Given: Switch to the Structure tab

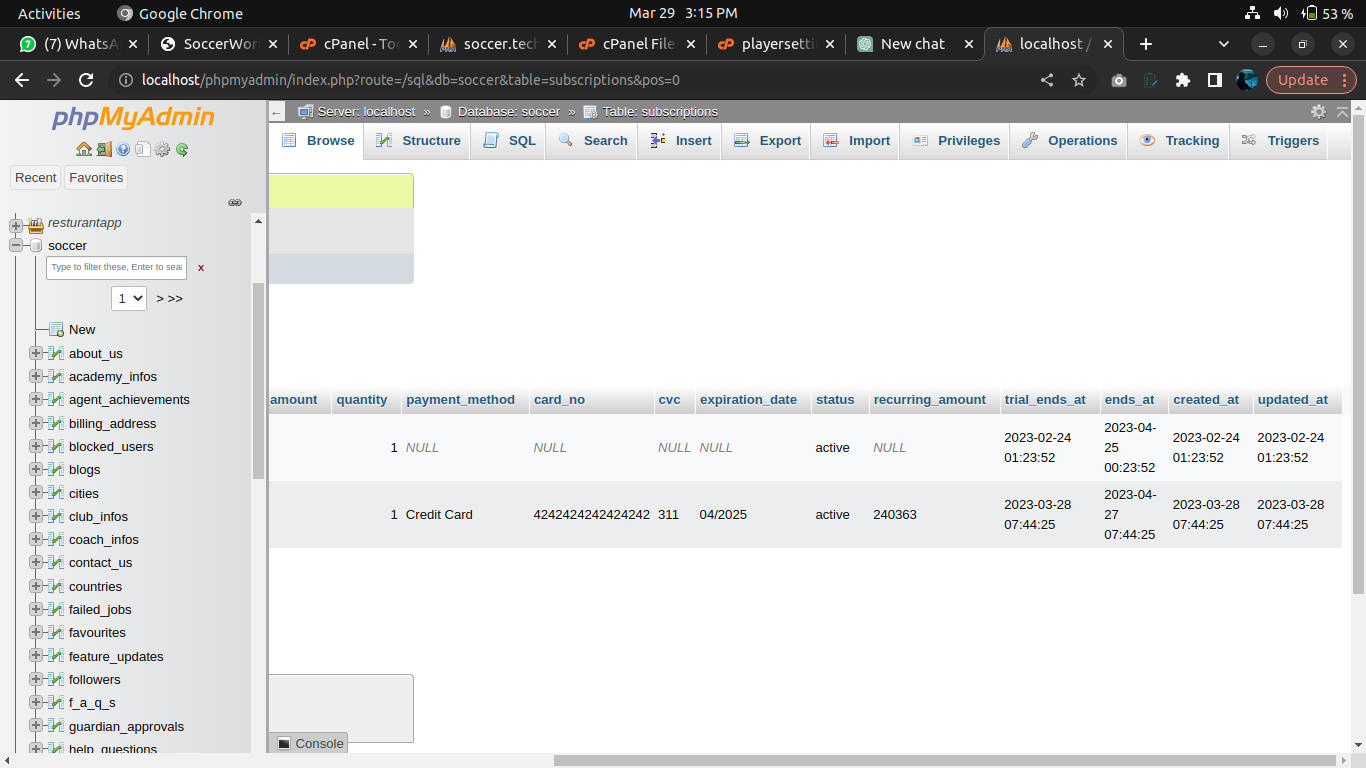Looking at the screenshot, I should point(419,141).
